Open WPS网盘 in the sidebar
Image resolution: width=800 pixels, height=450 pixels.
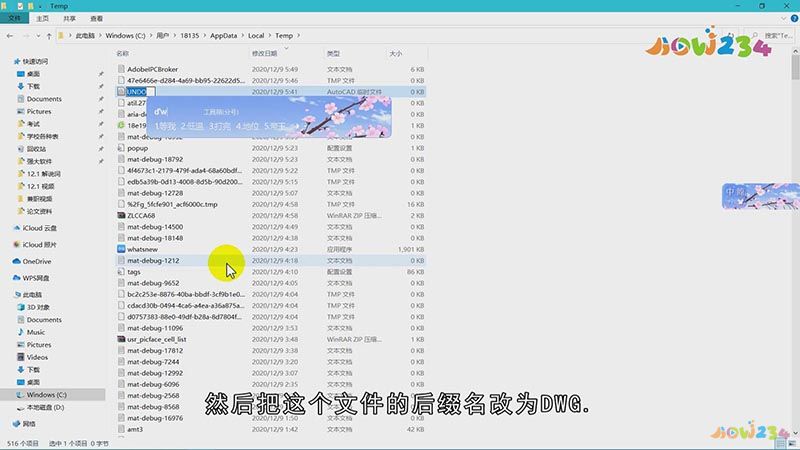(36, 278)
